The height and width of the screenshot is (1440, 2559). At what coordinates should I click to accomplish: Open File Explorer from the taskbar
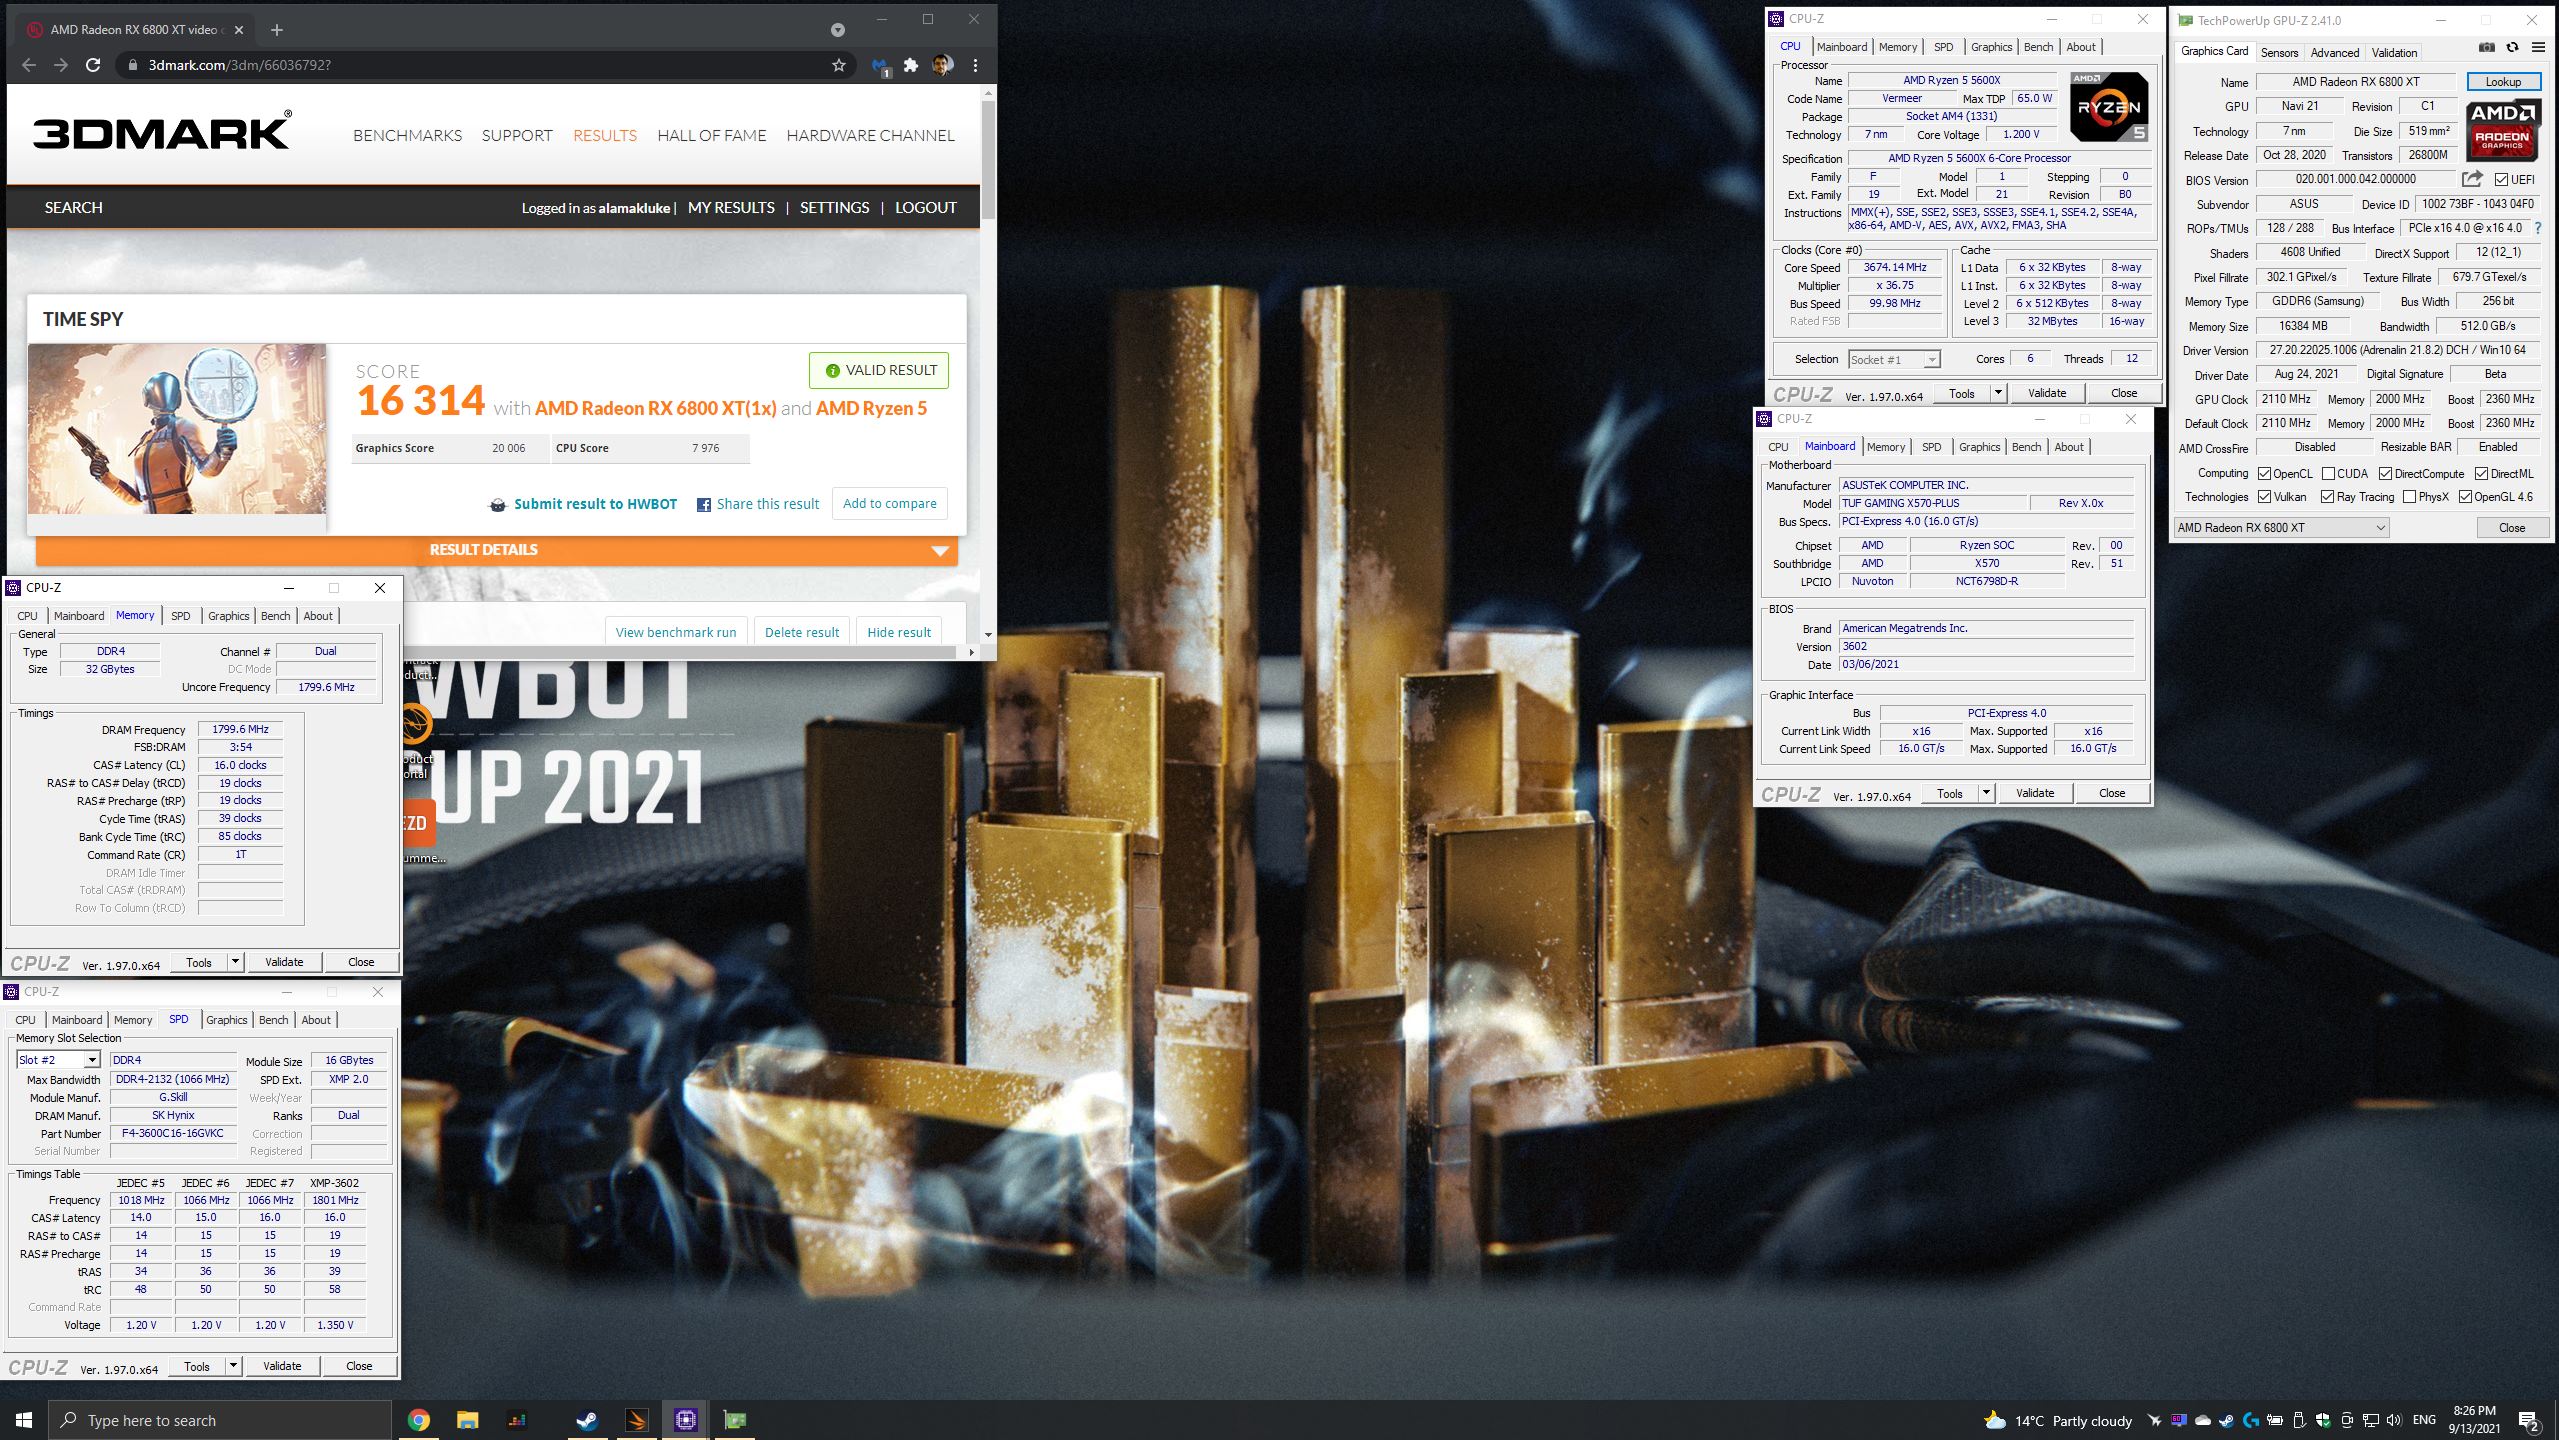pos(467,1420)
